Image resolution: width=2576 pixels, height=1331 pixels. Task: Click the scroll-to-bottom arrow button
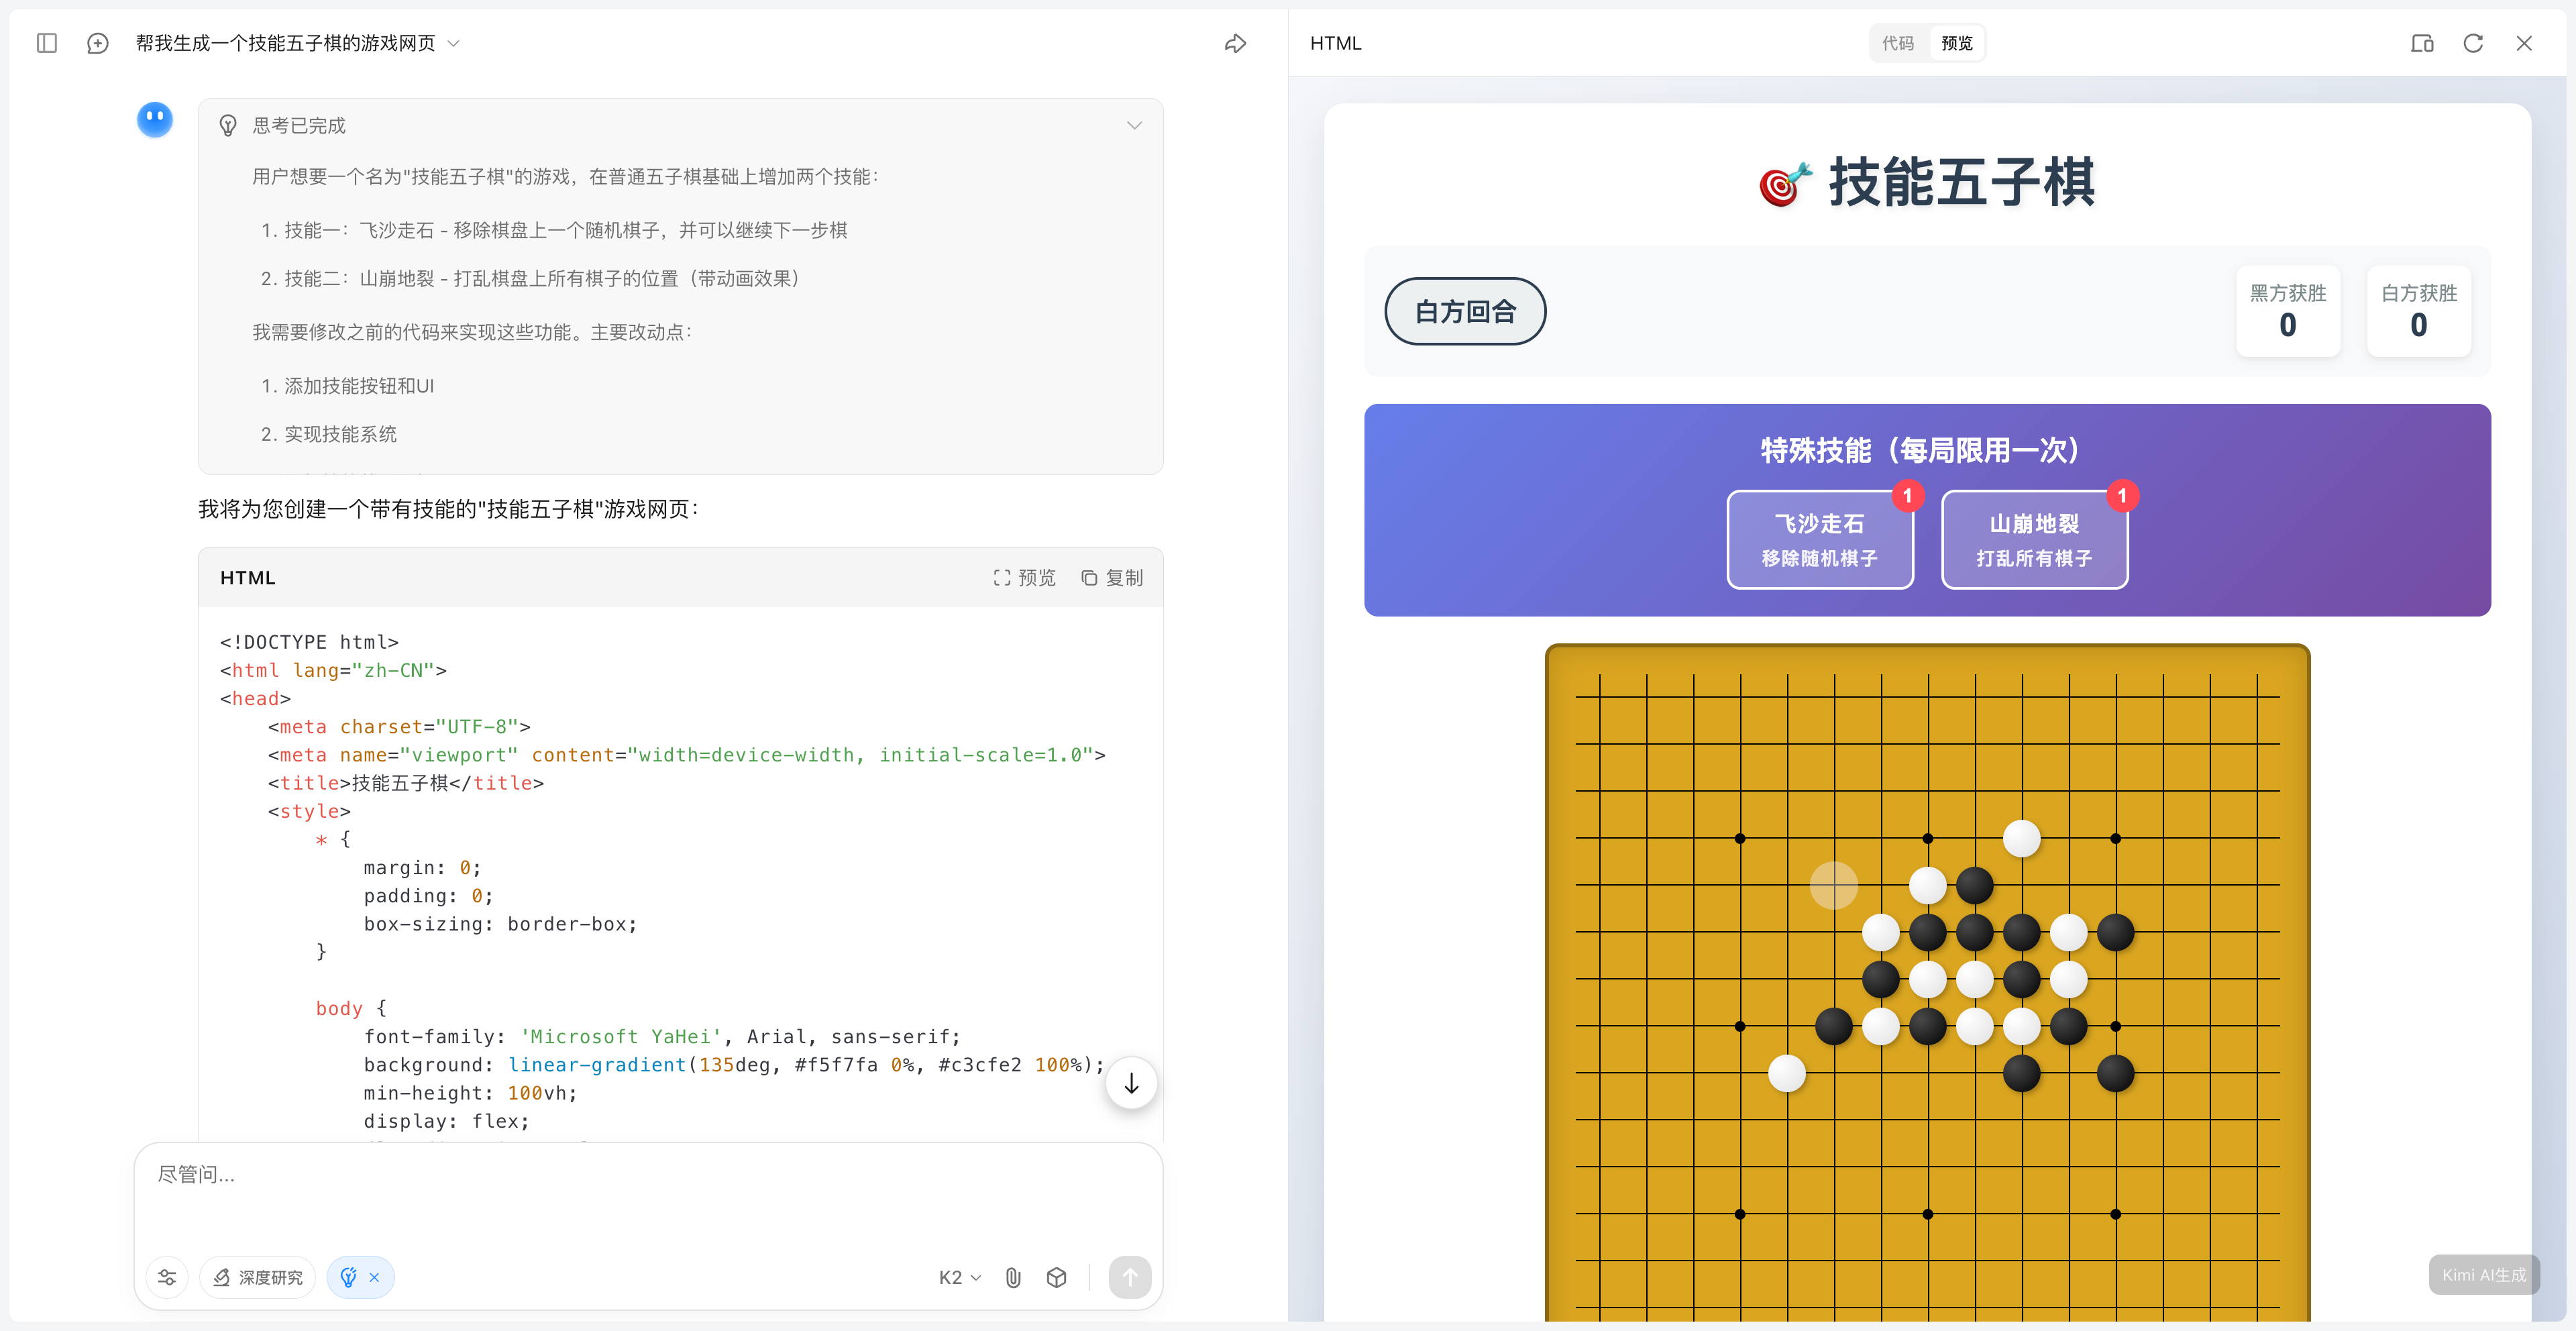tap(1131, 1083)
